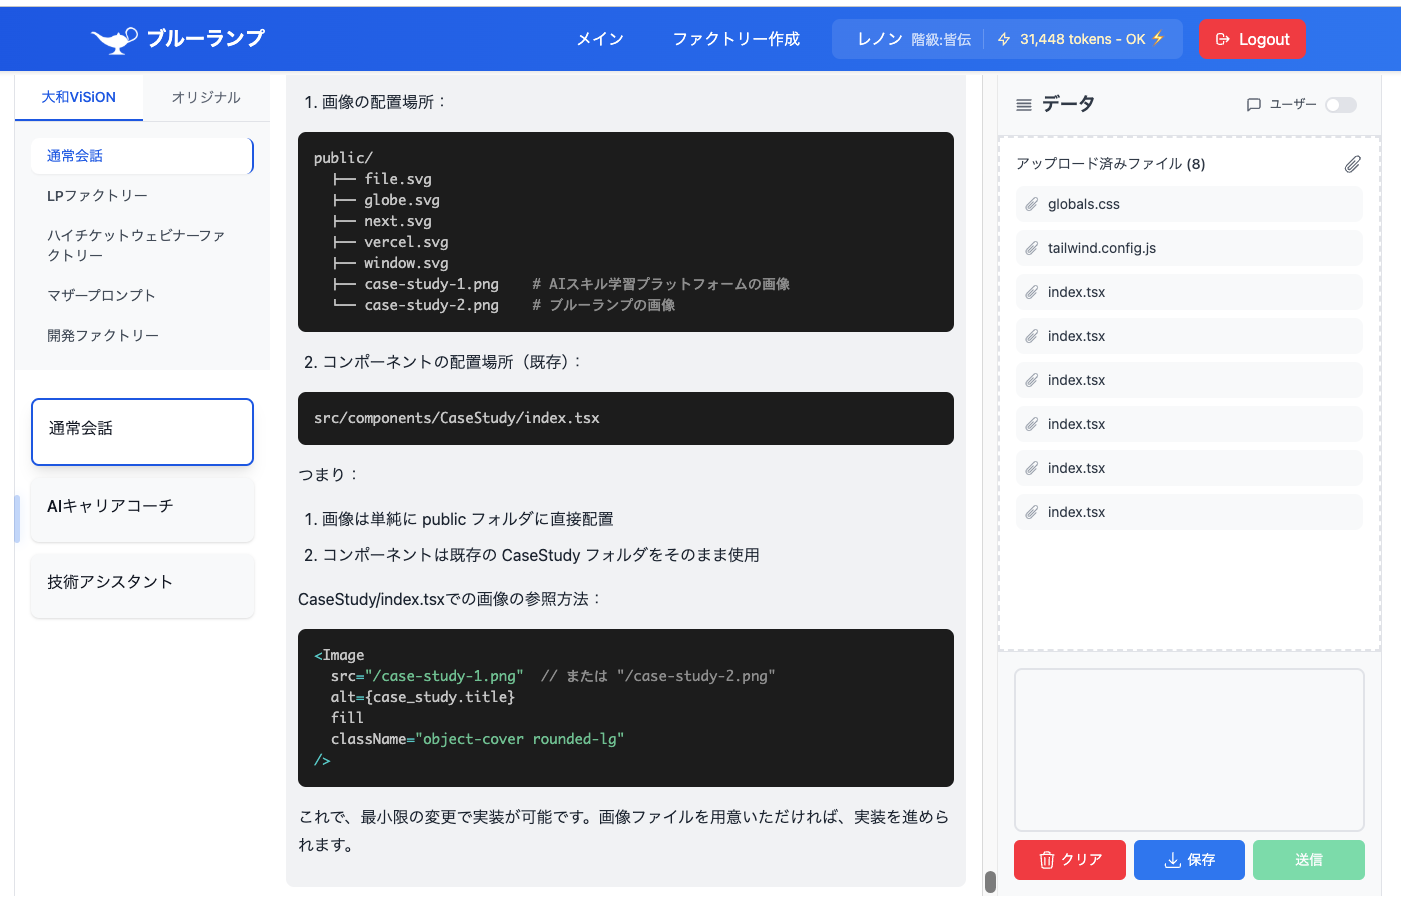
Task: Click the lightning icon before the token count
Action: point(1004,39)
